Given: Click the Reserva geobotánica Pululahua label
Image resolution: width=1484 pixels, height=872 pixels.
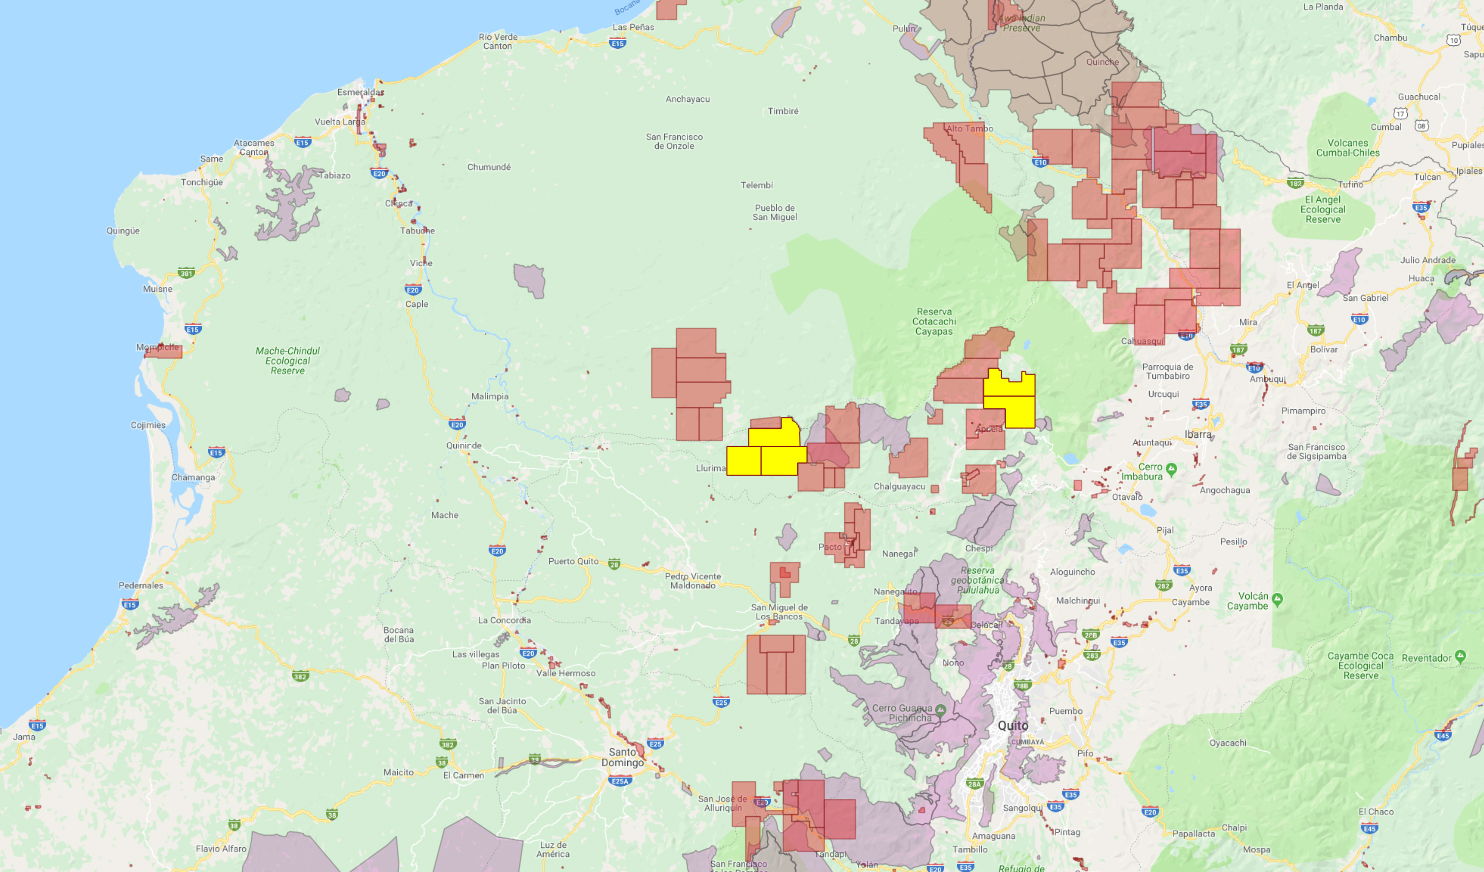Looking at the screenshot, I should coord(977,580).
